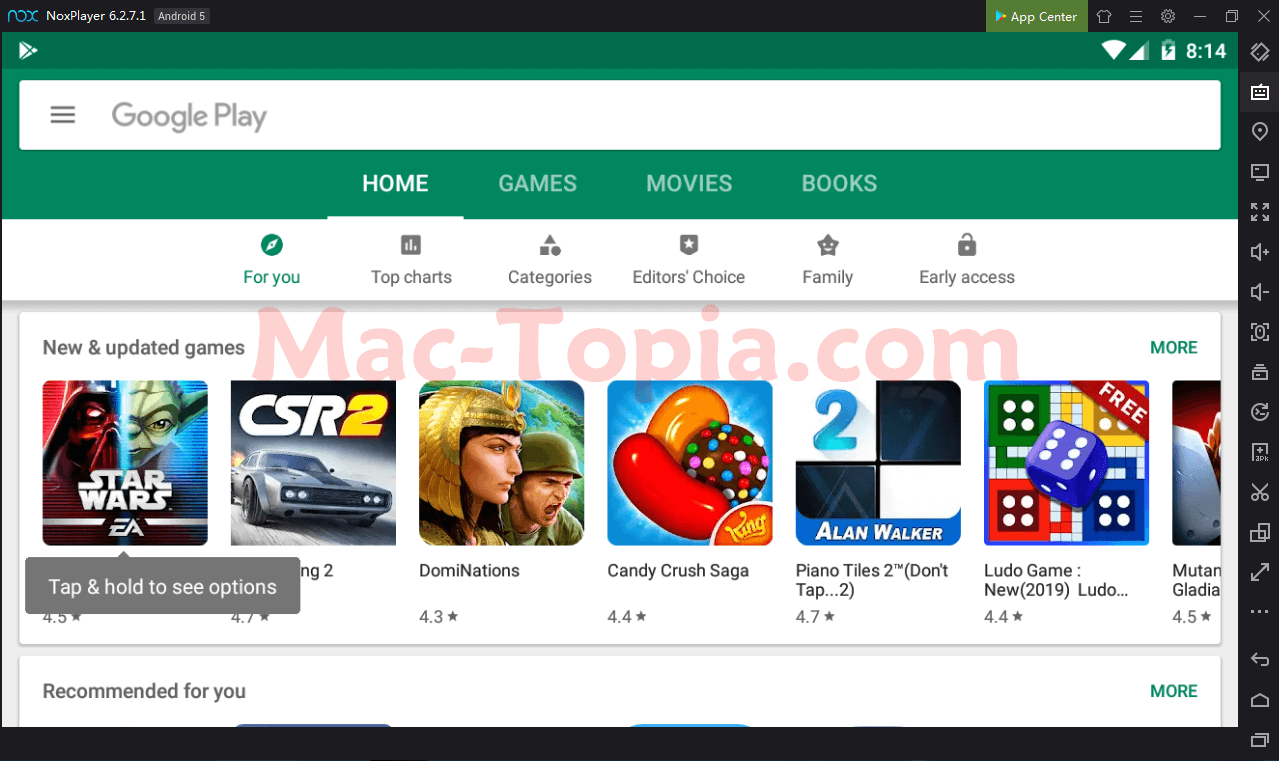Open the Google Play hamburger menu
The height and width of the screenshot is (761, 1279).
(x=63, y=115)
